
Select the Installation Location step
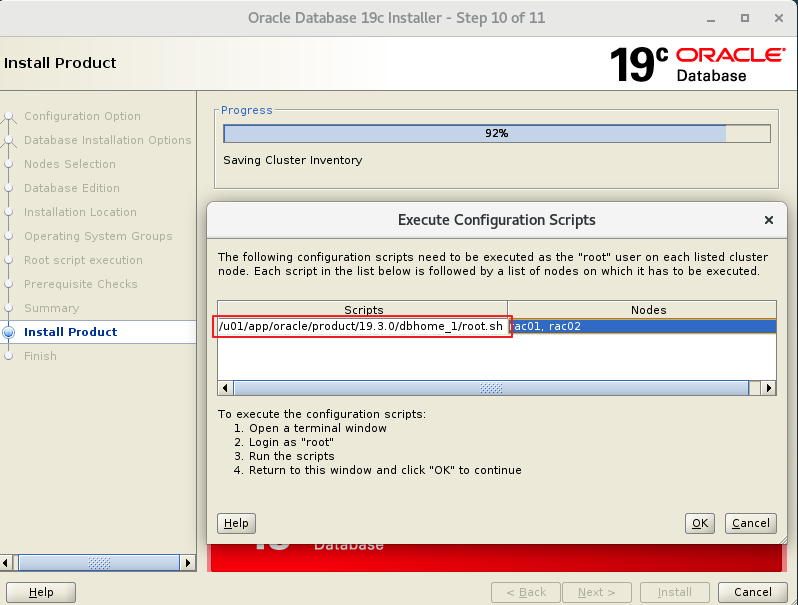point(80,212)
